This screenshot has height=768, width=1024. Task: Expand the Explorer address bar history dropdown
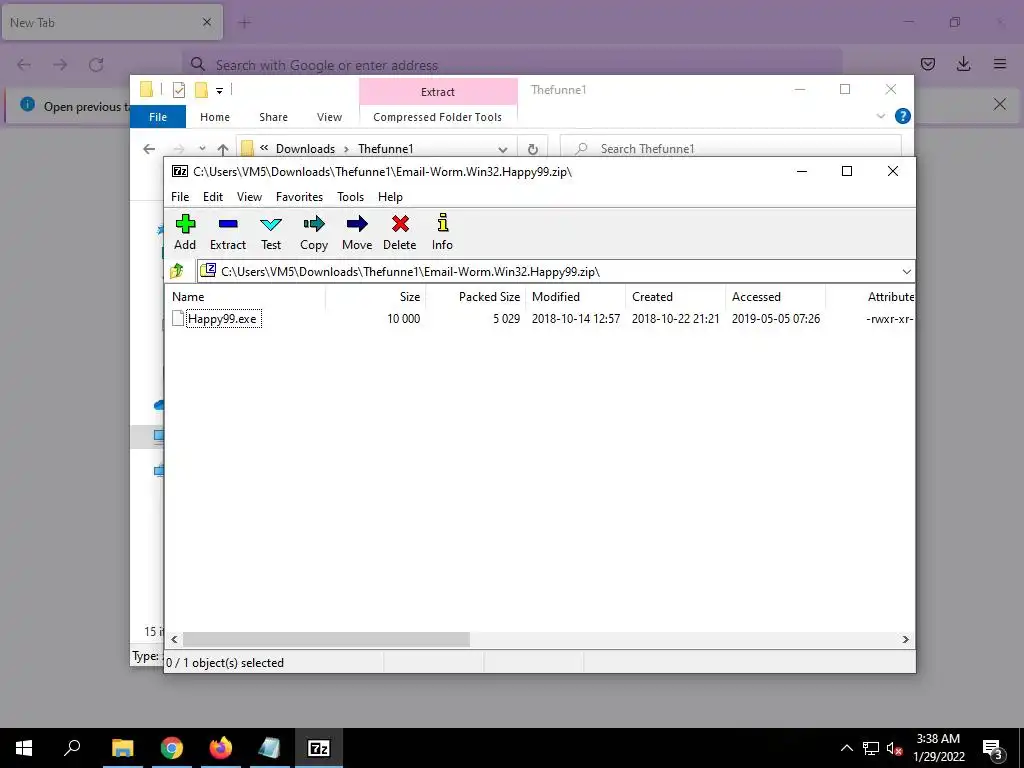(x=502, y=149)
